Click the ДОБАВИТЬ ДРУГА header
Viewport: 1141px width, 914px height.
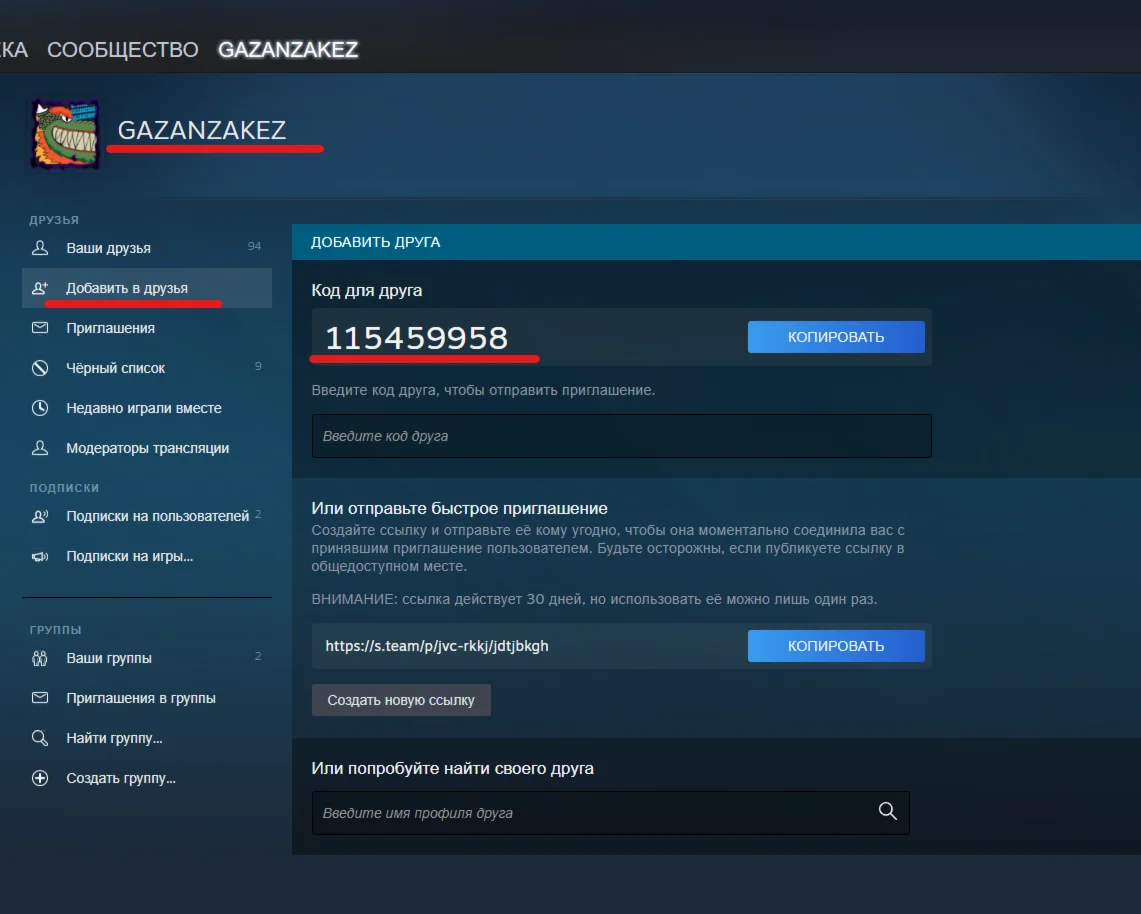pos(375,242)
